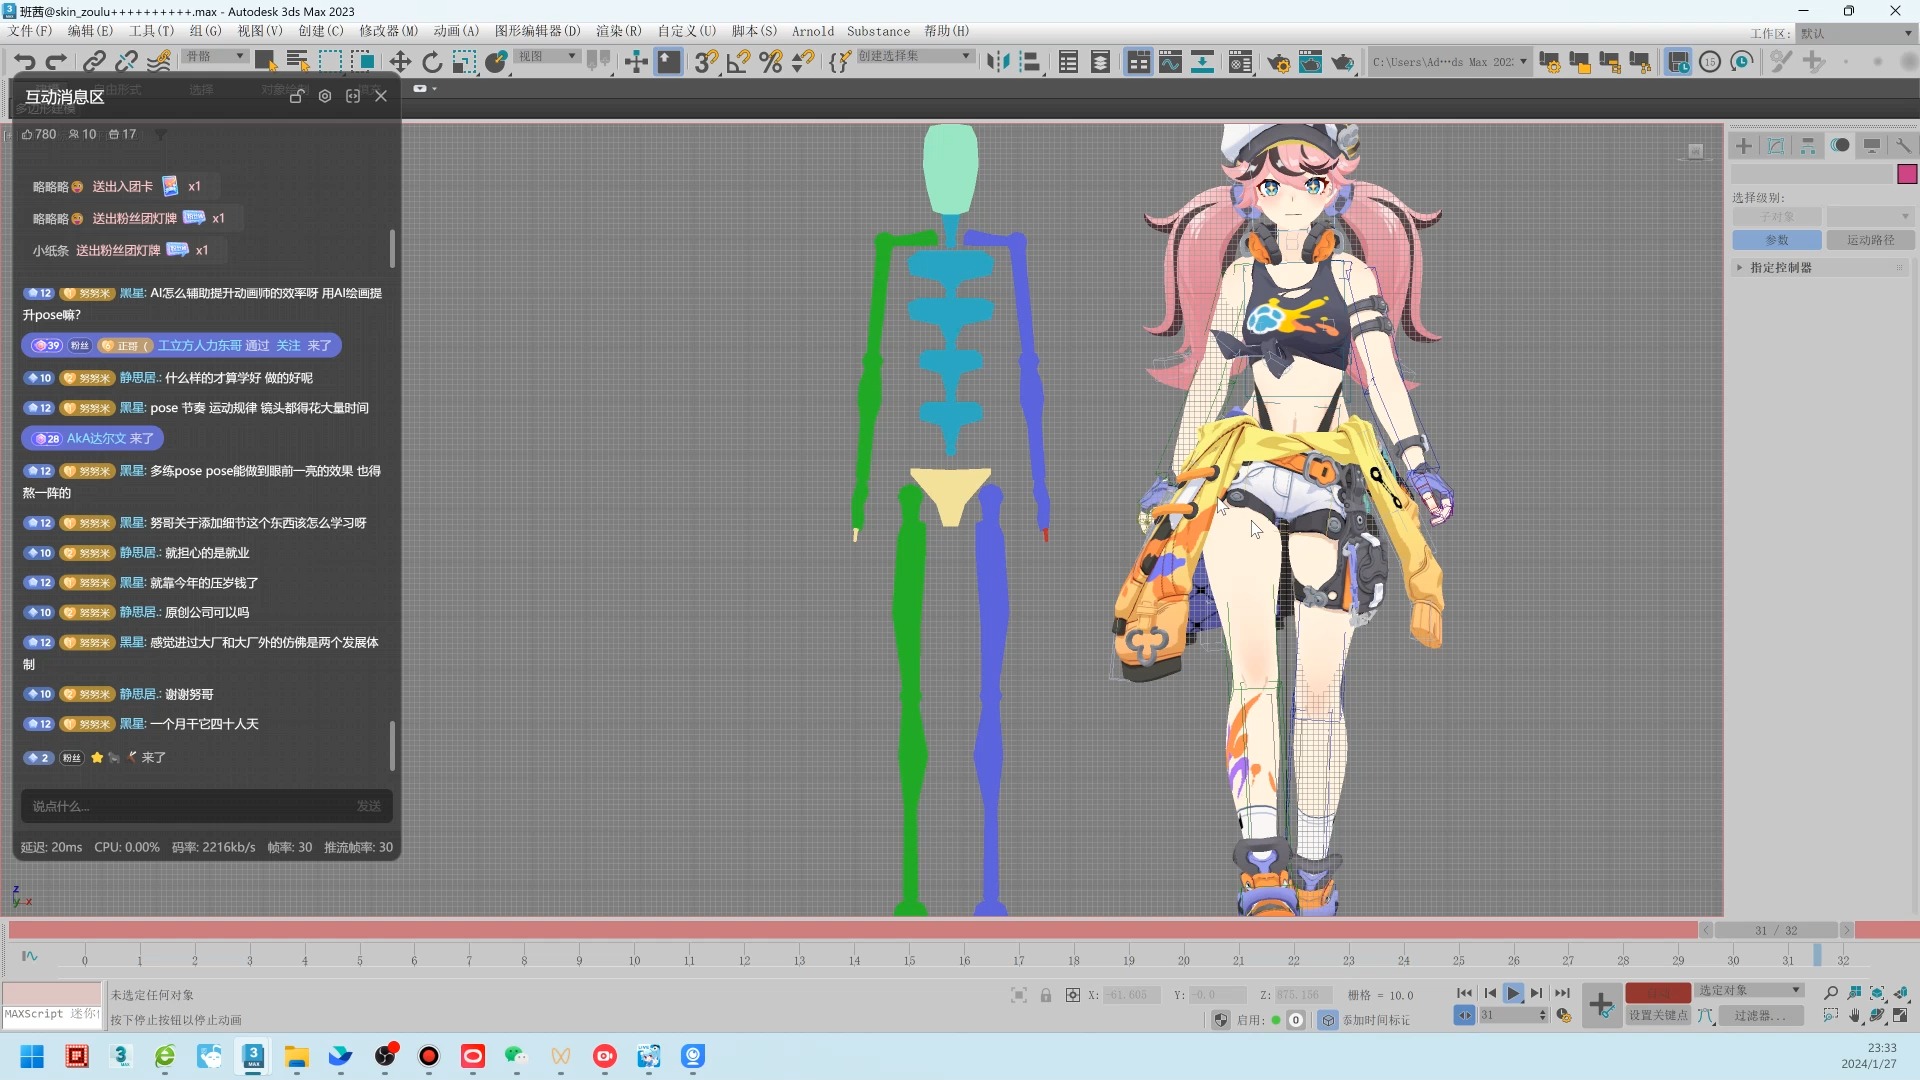Open the Layer Explorer icon
The width and height of the screenshot is (1920, 1080).
coord(1100,62)
